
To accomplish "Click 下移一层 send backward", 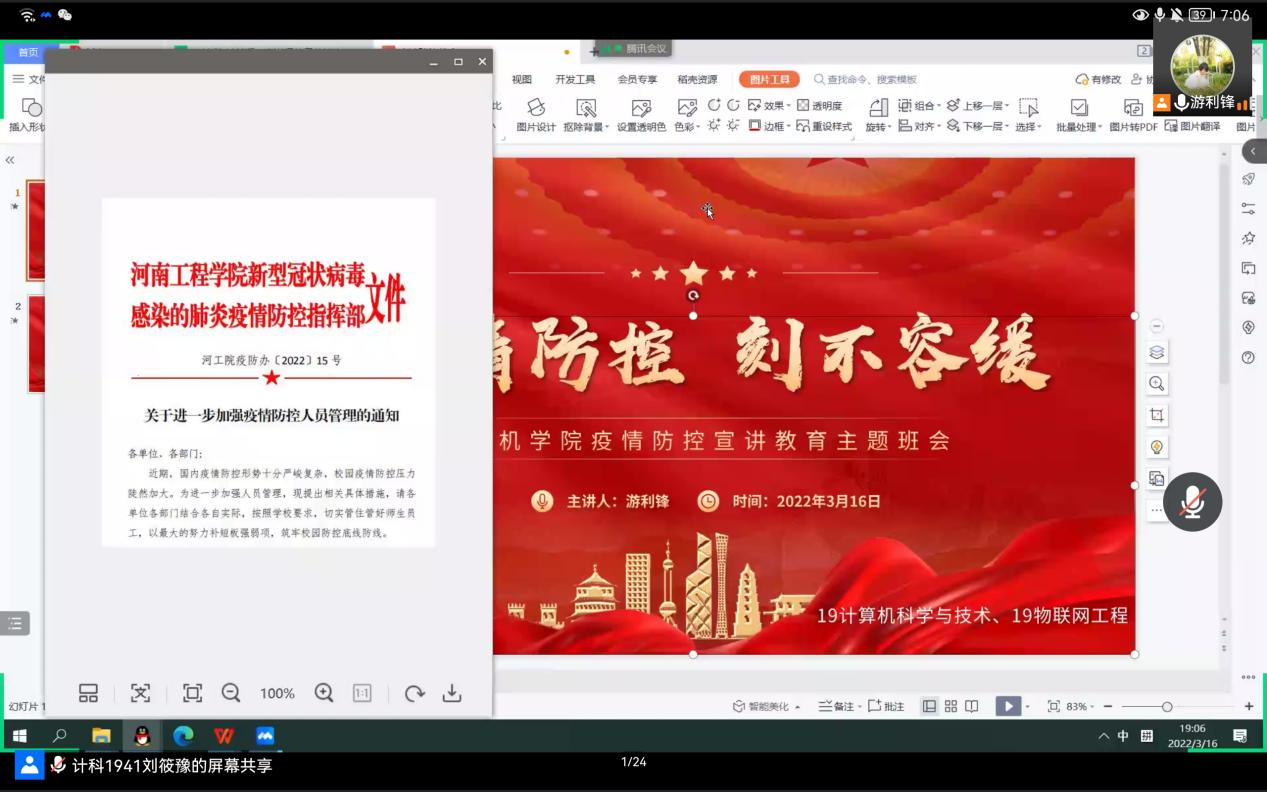I will click(x=977, y=126).
